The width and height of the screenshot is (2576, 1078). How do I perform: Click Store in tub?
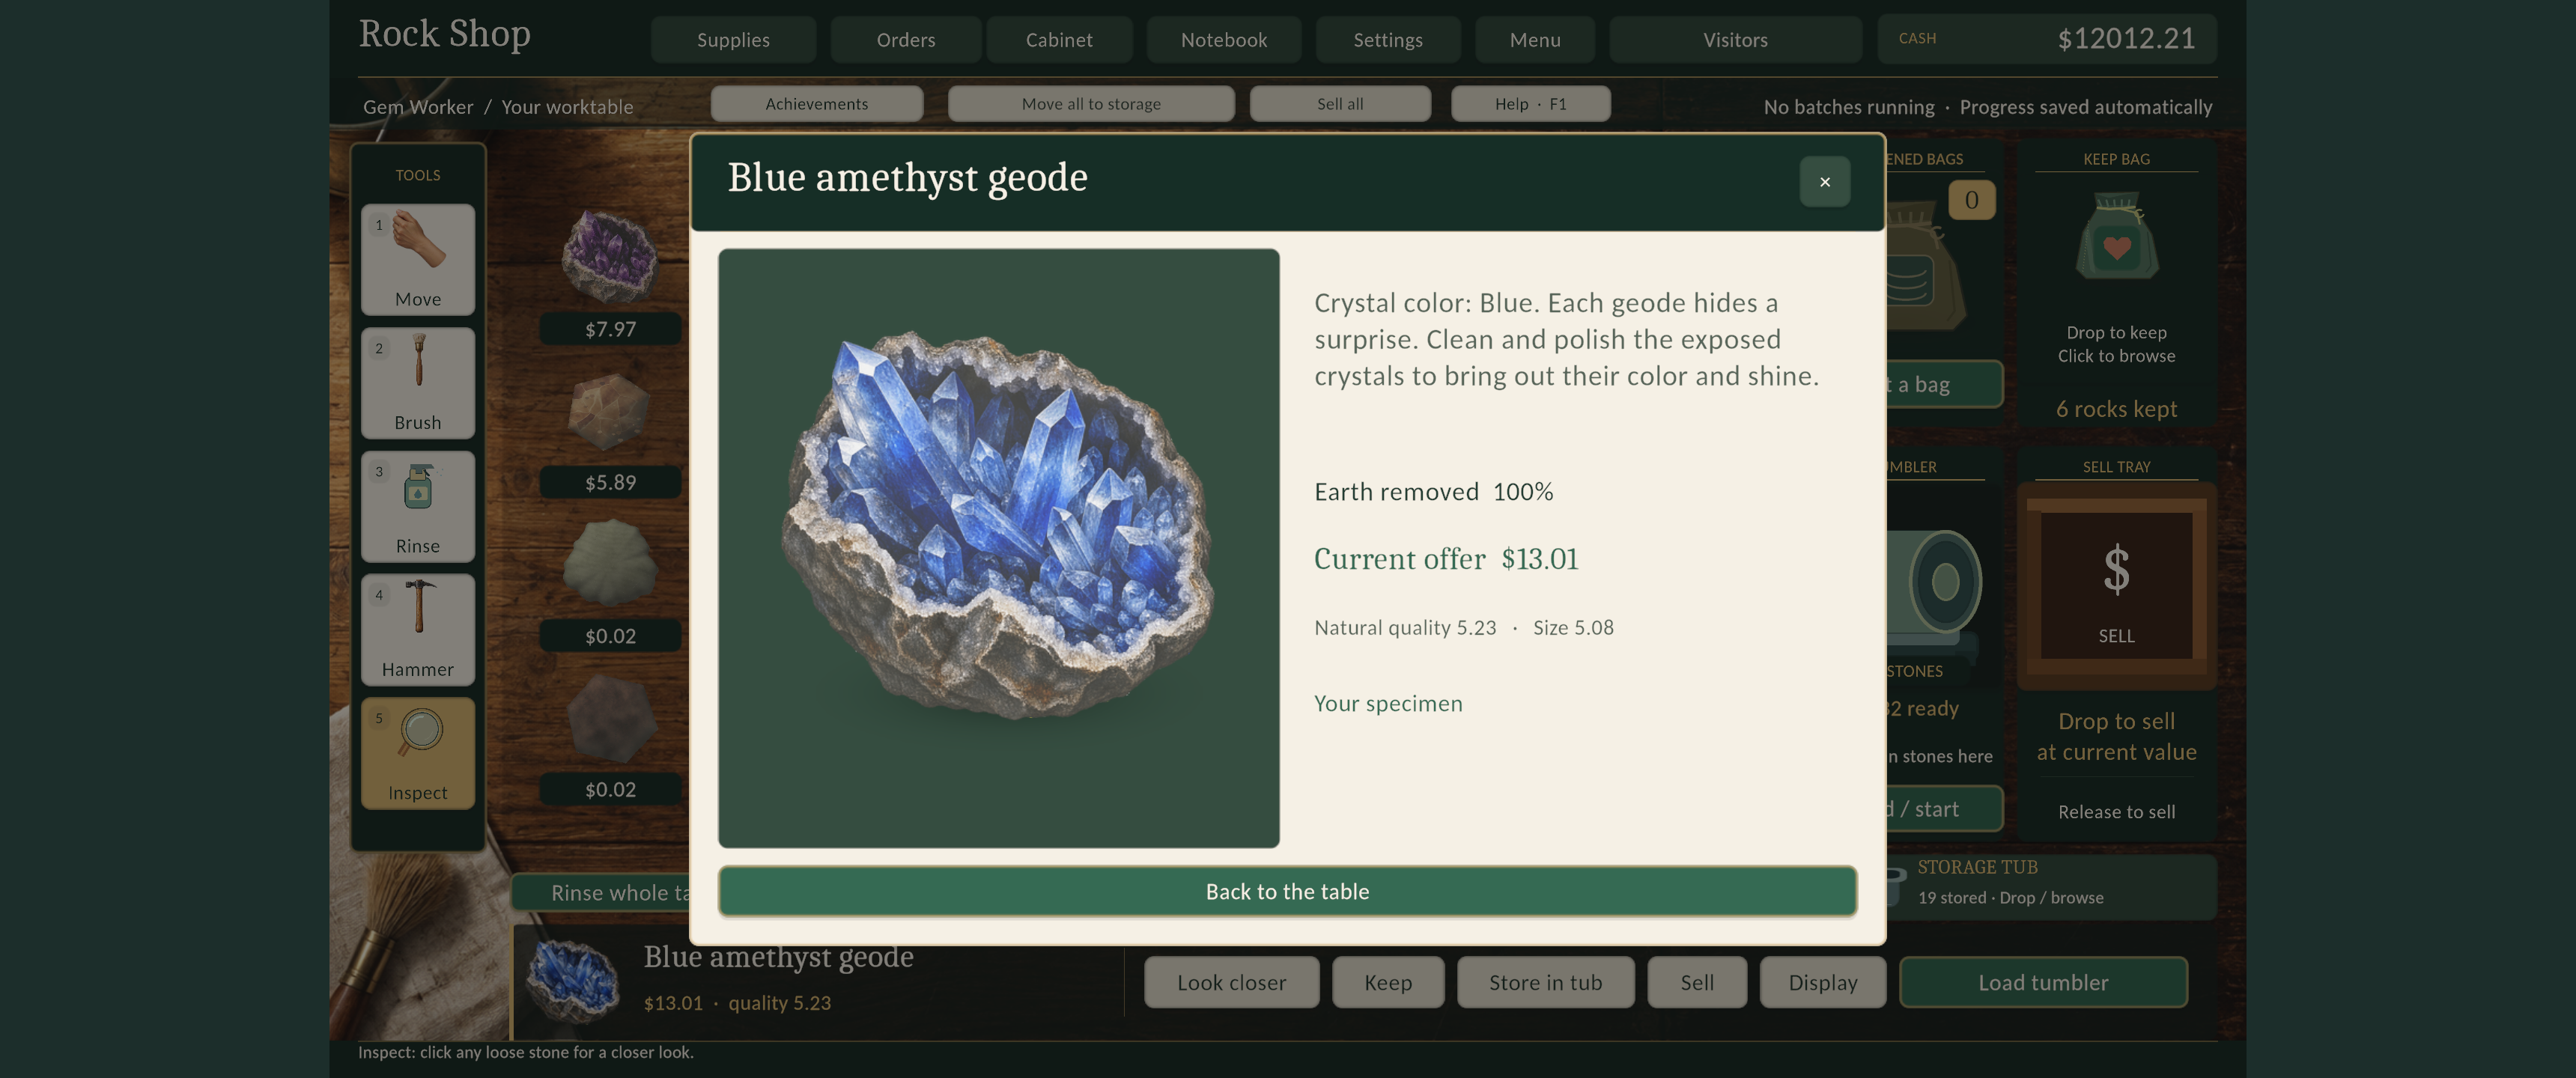coord(1545,982)
